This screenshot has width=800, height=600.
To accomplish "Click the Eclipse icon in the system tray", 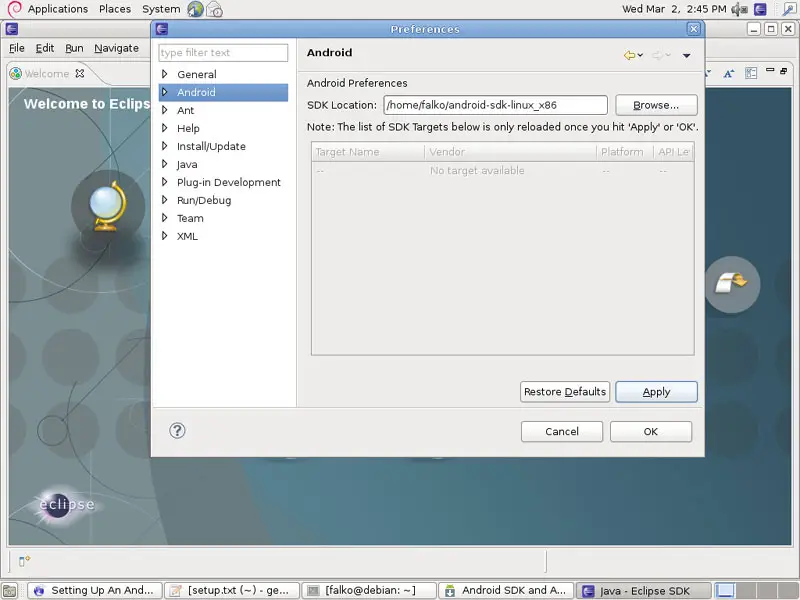I will [760, 9].
